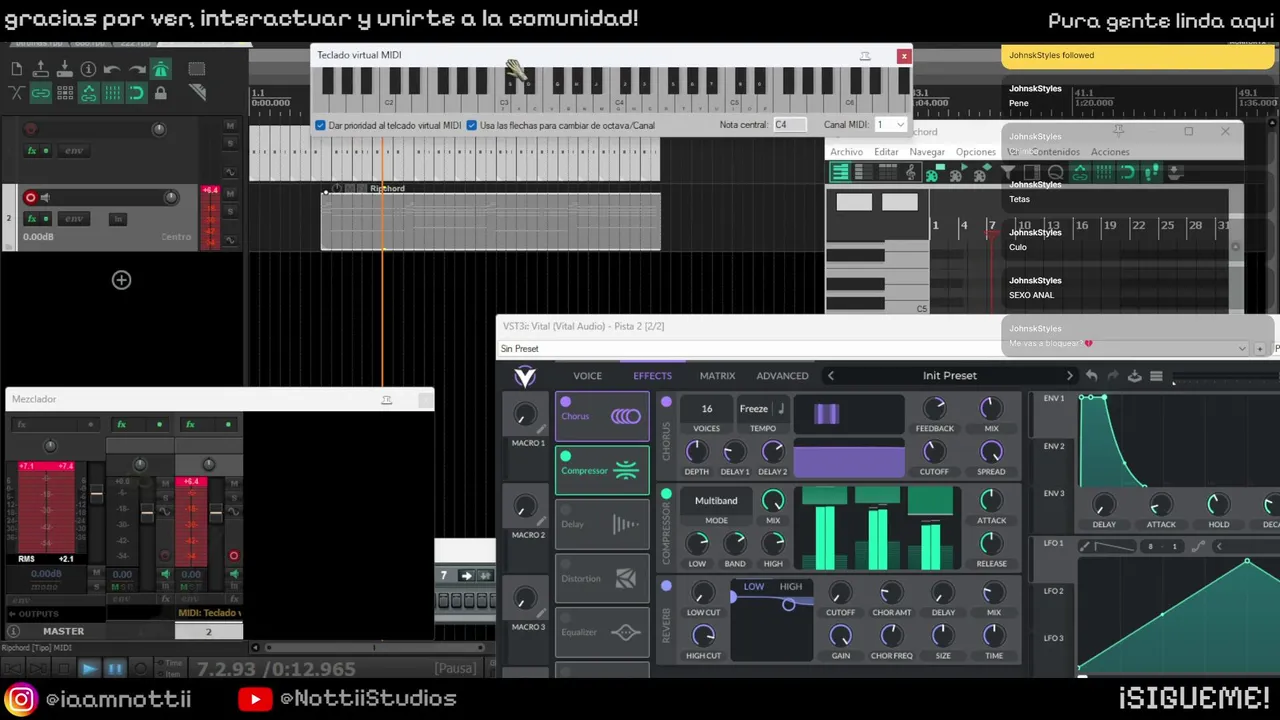
Task: Click Reverb SIZE knob
Action: [942, 635]
